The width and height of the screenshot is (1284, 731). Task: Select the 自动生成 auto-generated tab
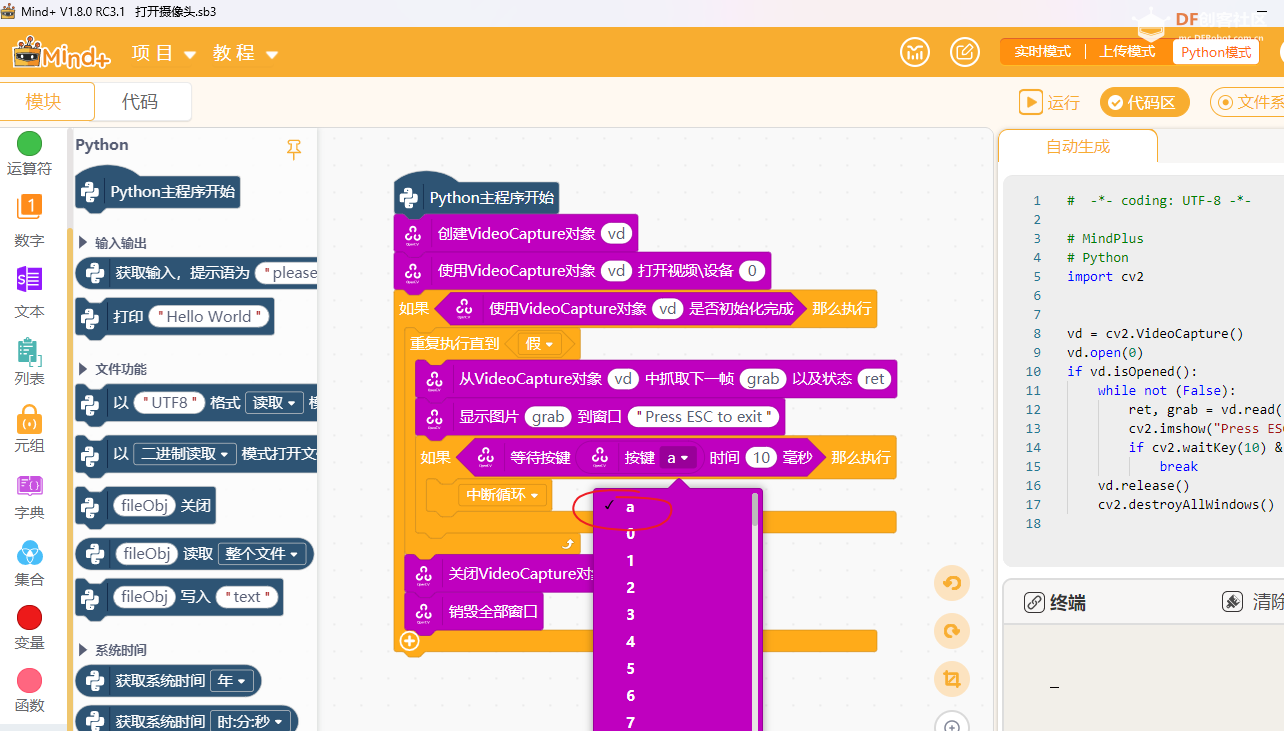[1078, 146]
